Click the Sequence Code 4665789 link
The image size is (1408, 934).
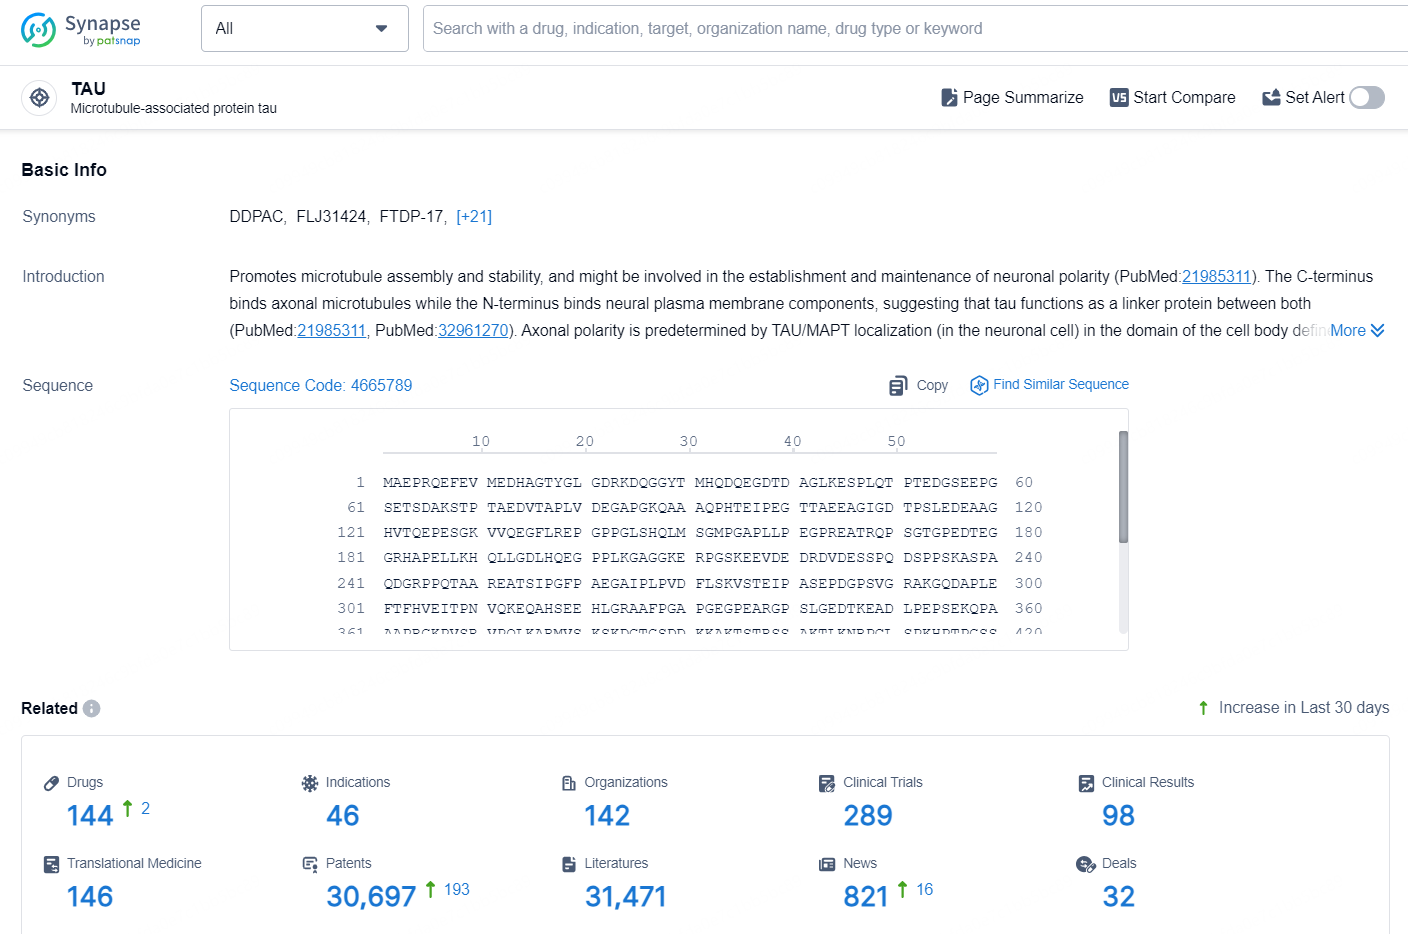[320, 386]
